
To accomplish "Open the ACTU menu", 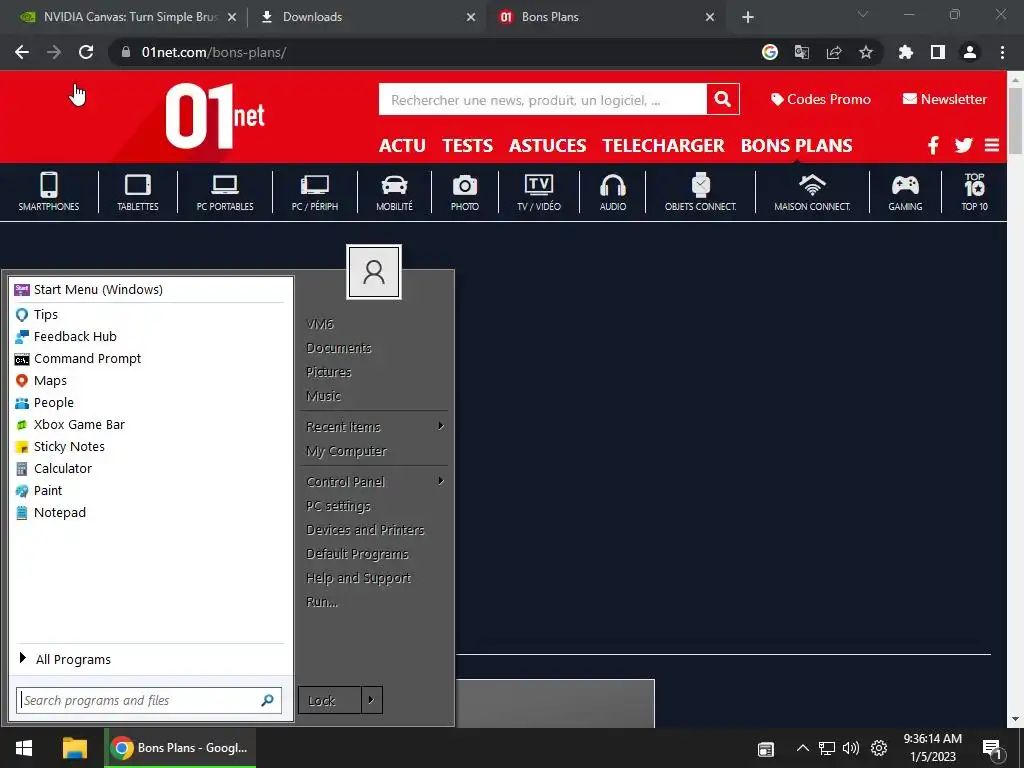I will [x=402, y=146].
